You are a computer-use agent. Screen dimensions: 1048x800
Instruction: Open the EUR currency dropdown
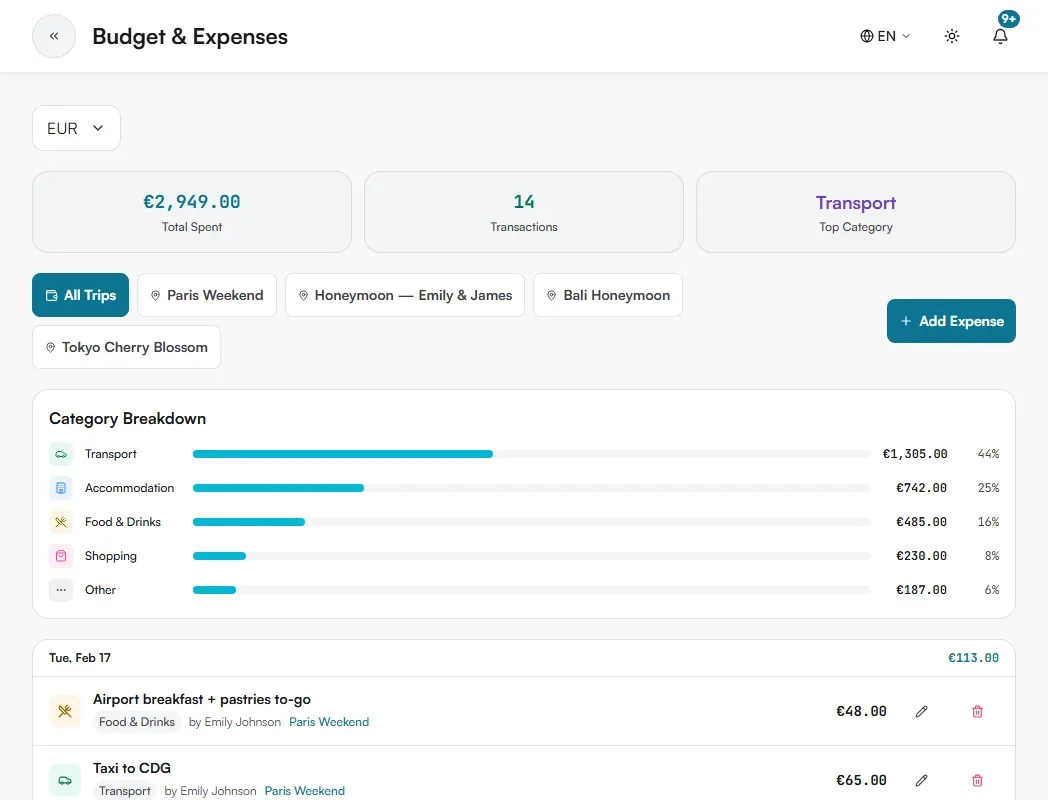[76, 128]
